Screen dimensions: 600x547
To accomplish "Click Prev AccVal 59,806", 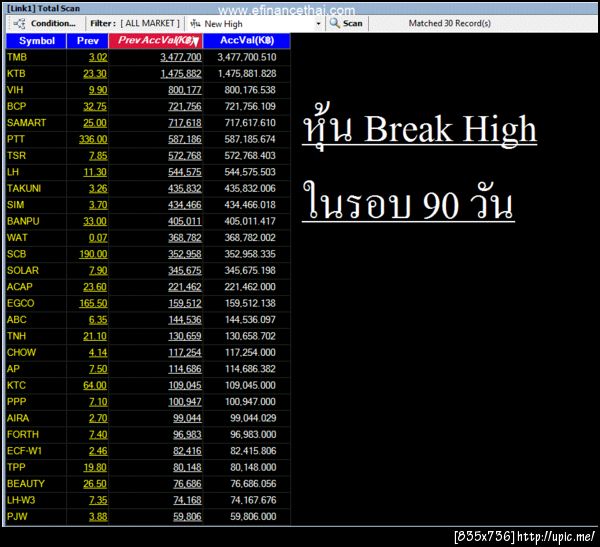I will [187, 517].
